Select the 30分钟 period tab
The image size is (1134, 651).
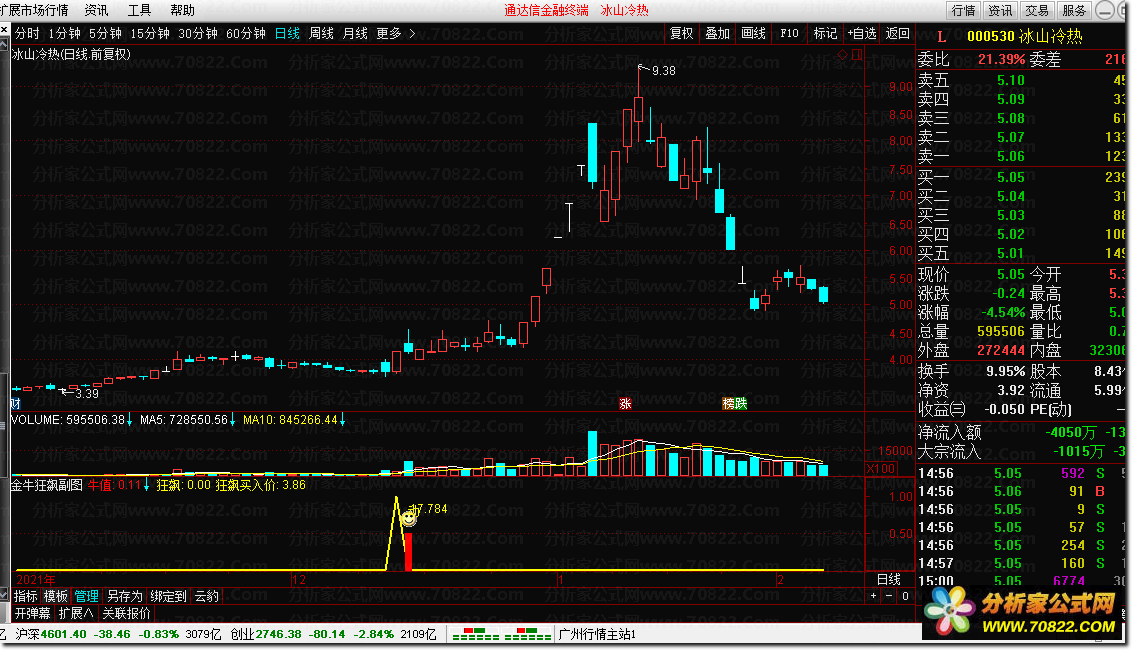(197, 33)
